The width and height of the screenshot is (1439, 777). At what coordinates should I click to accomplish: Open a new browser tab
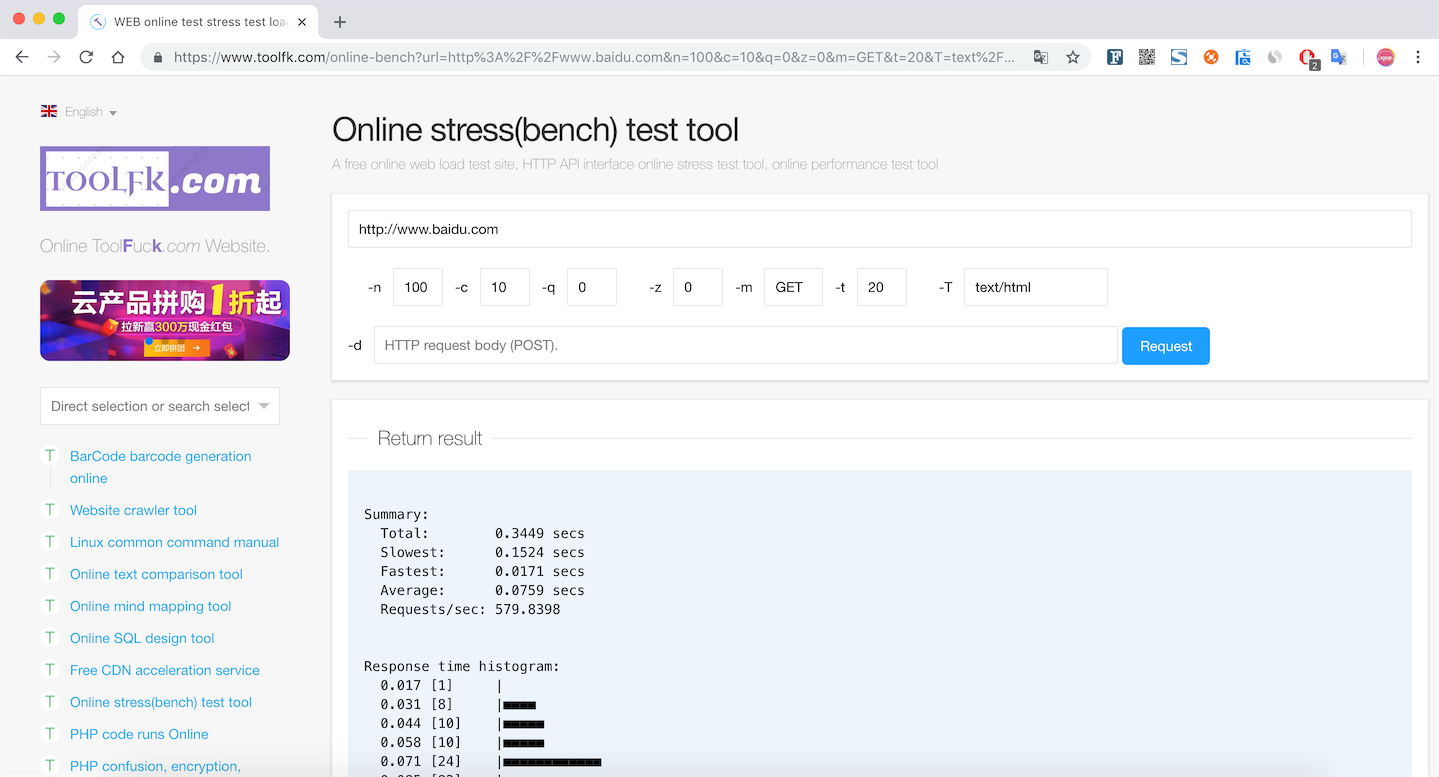click(340, 22)
